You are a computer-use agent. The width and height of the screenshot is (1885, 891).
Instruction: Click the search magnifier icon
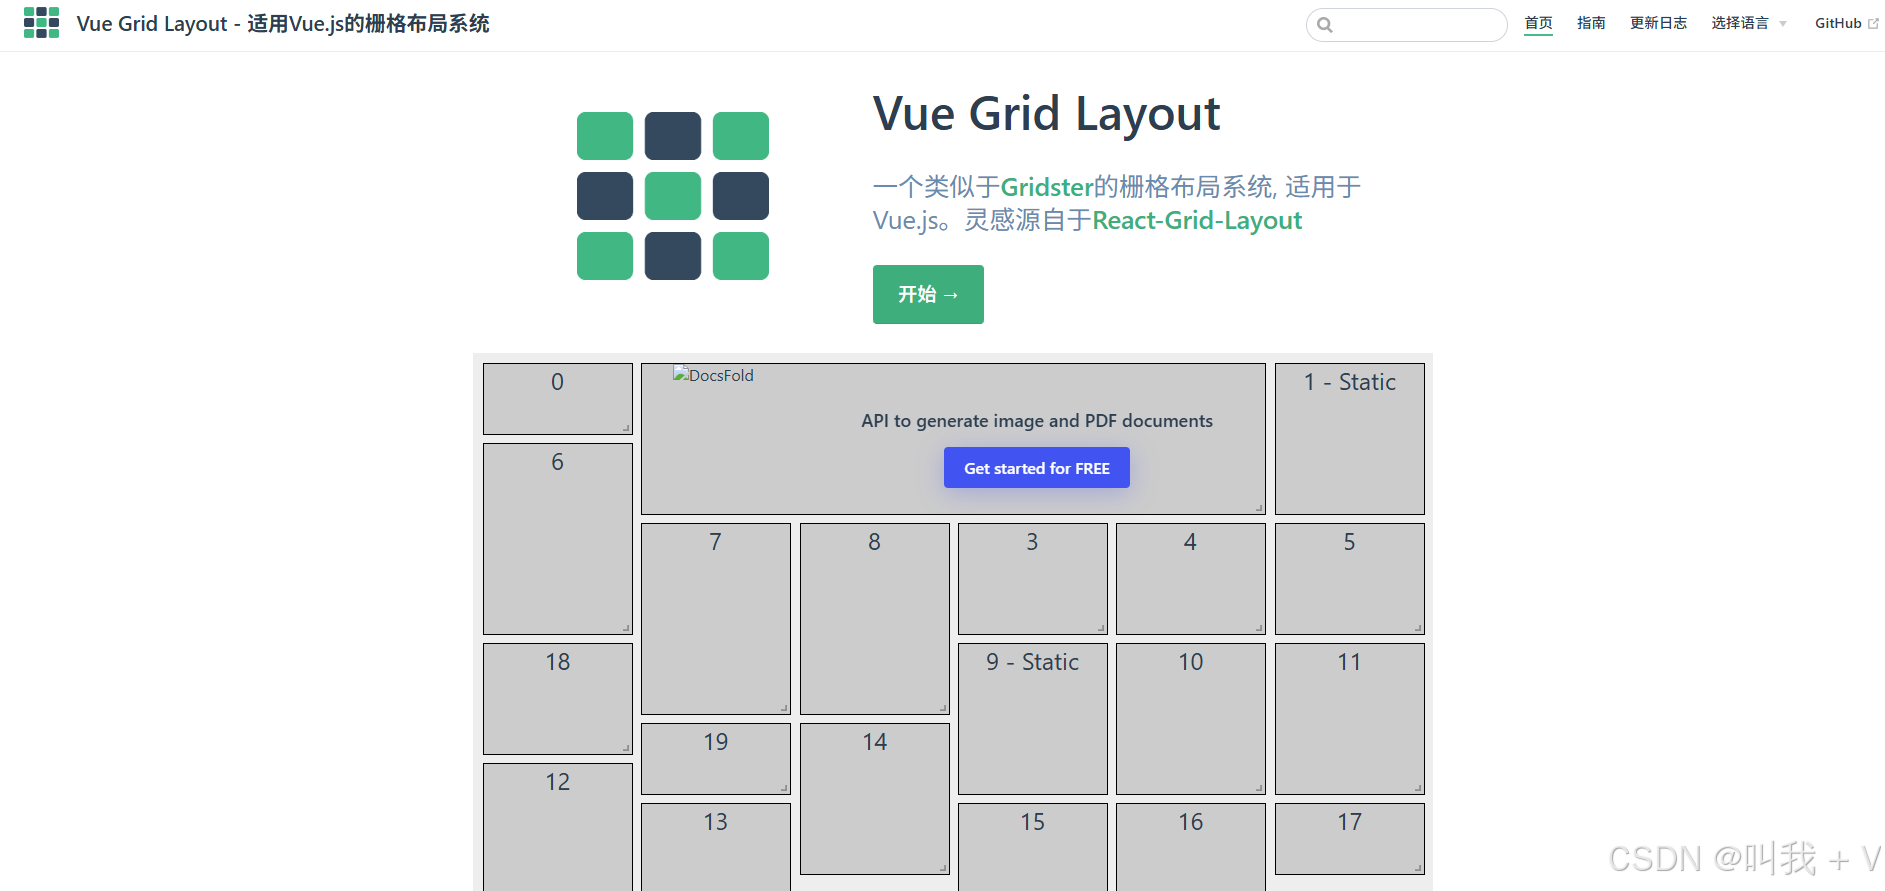(1325, 25)
